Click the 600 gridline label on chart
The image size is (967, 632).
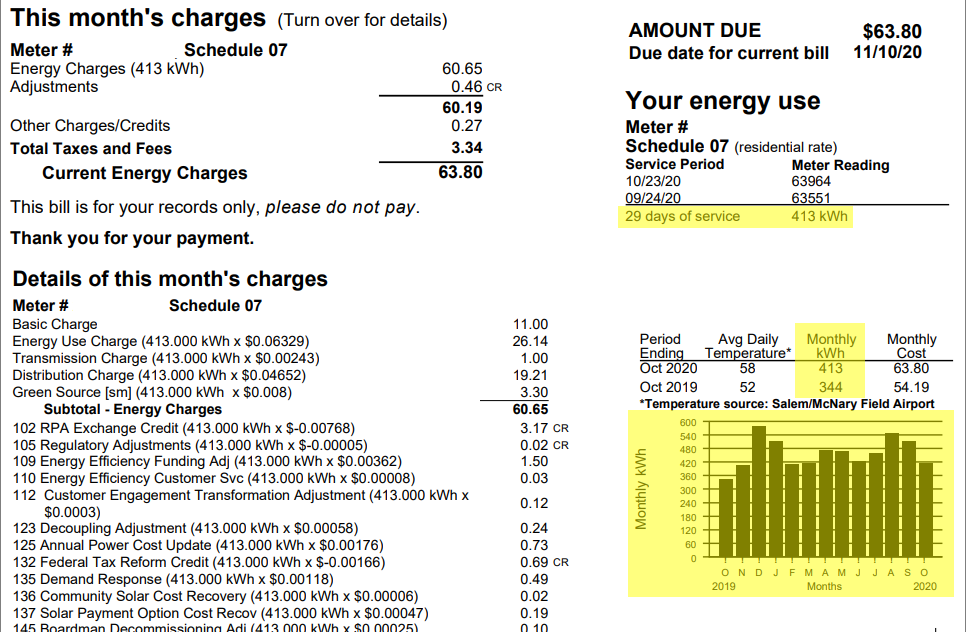click(688, 422)
